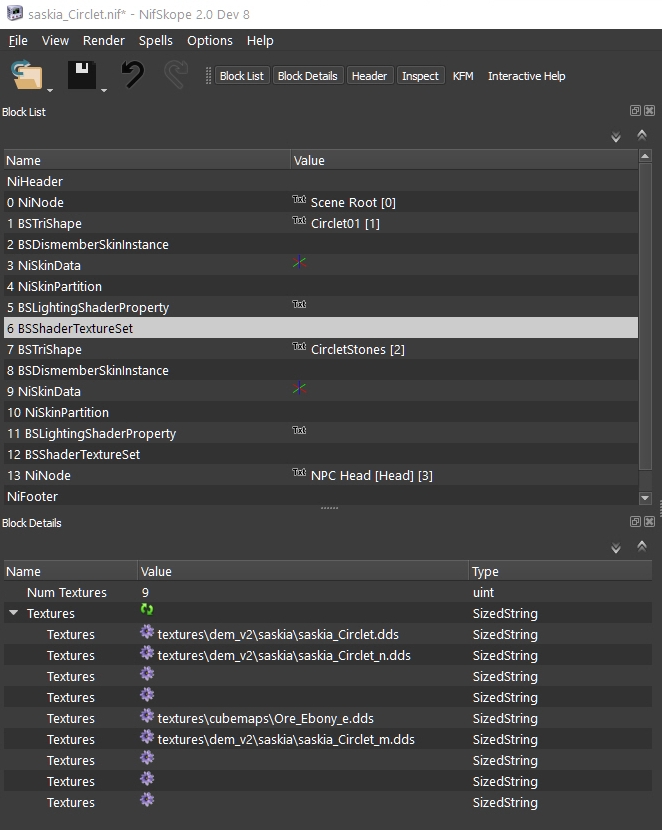Click the Load file icon

[26, 75]
